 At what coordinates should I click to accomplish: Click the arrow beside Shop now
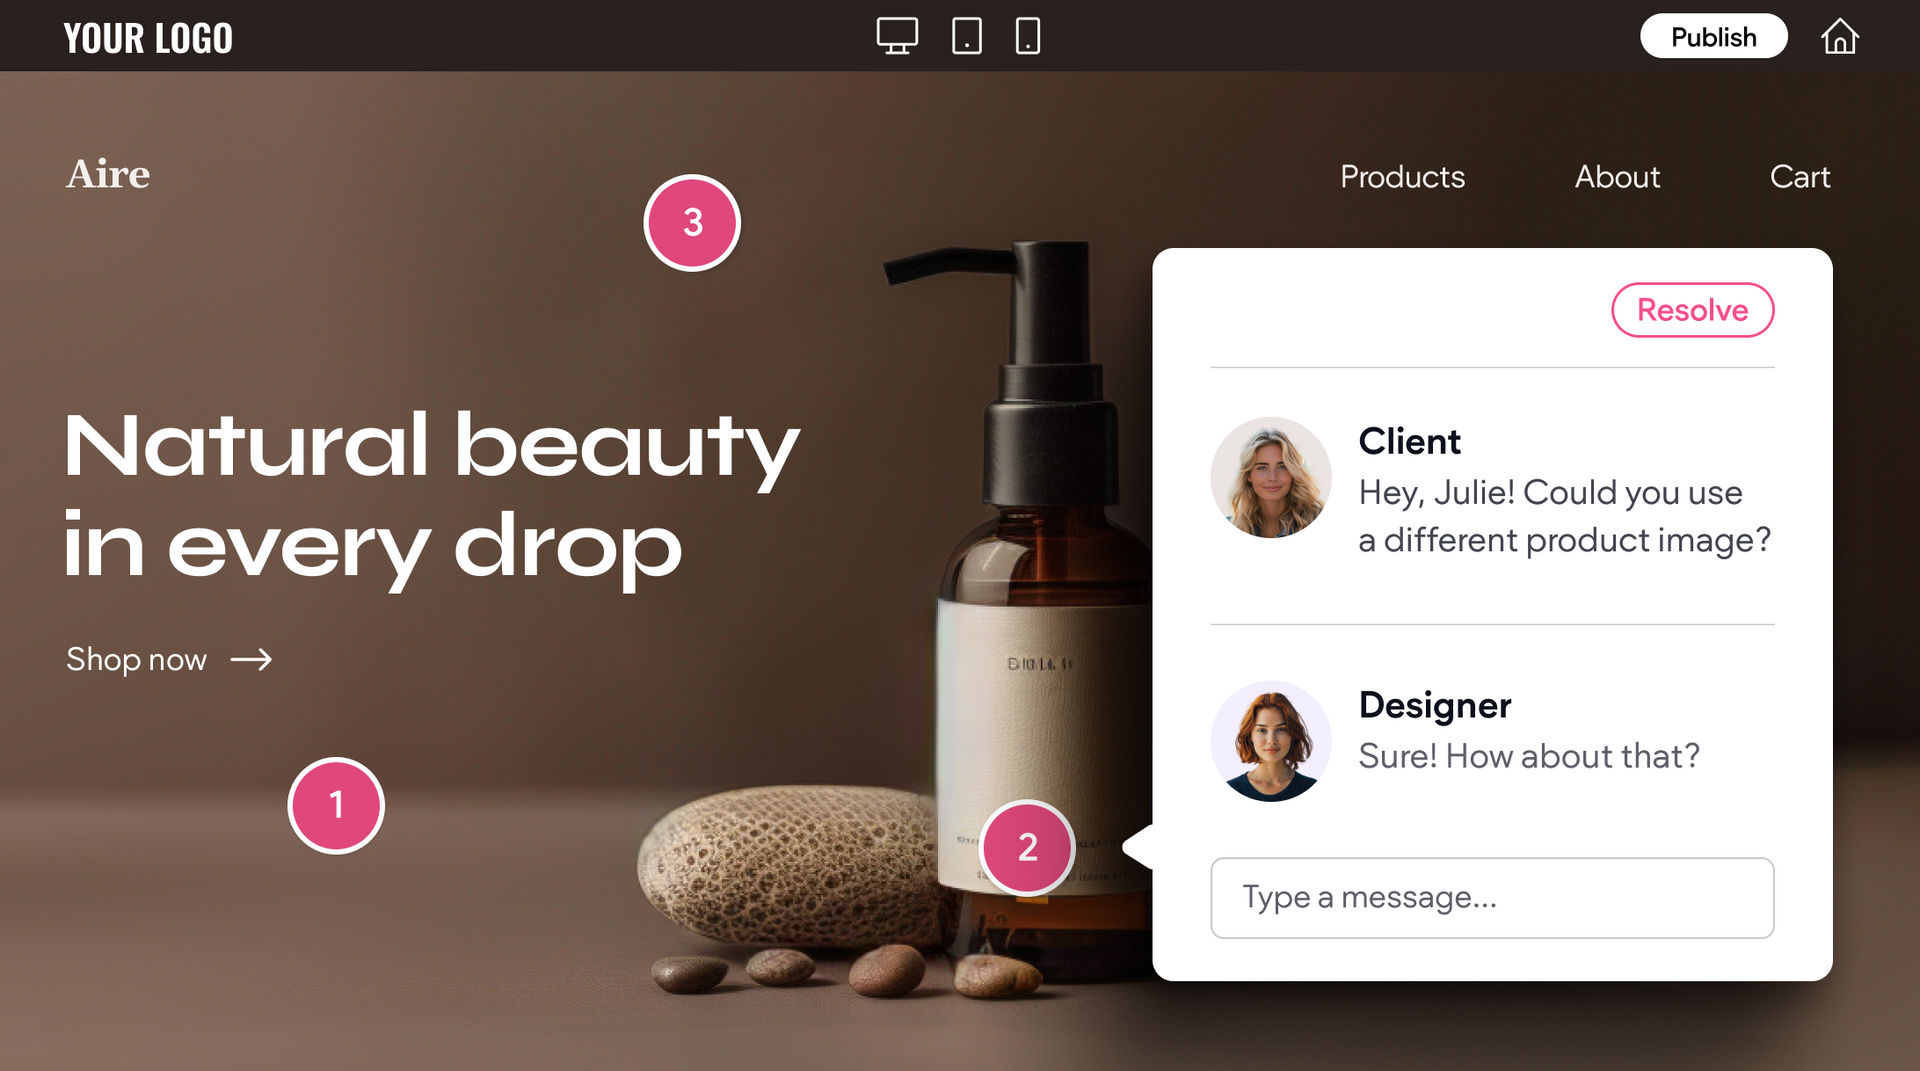[x=251, y=660]
